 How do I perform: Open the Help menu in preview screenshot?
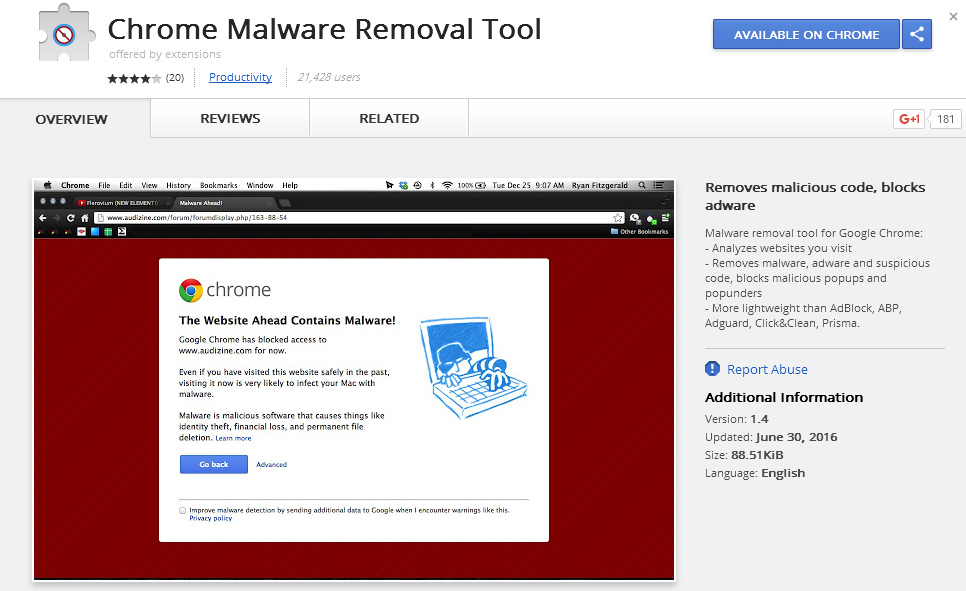(x=290, y=185)
